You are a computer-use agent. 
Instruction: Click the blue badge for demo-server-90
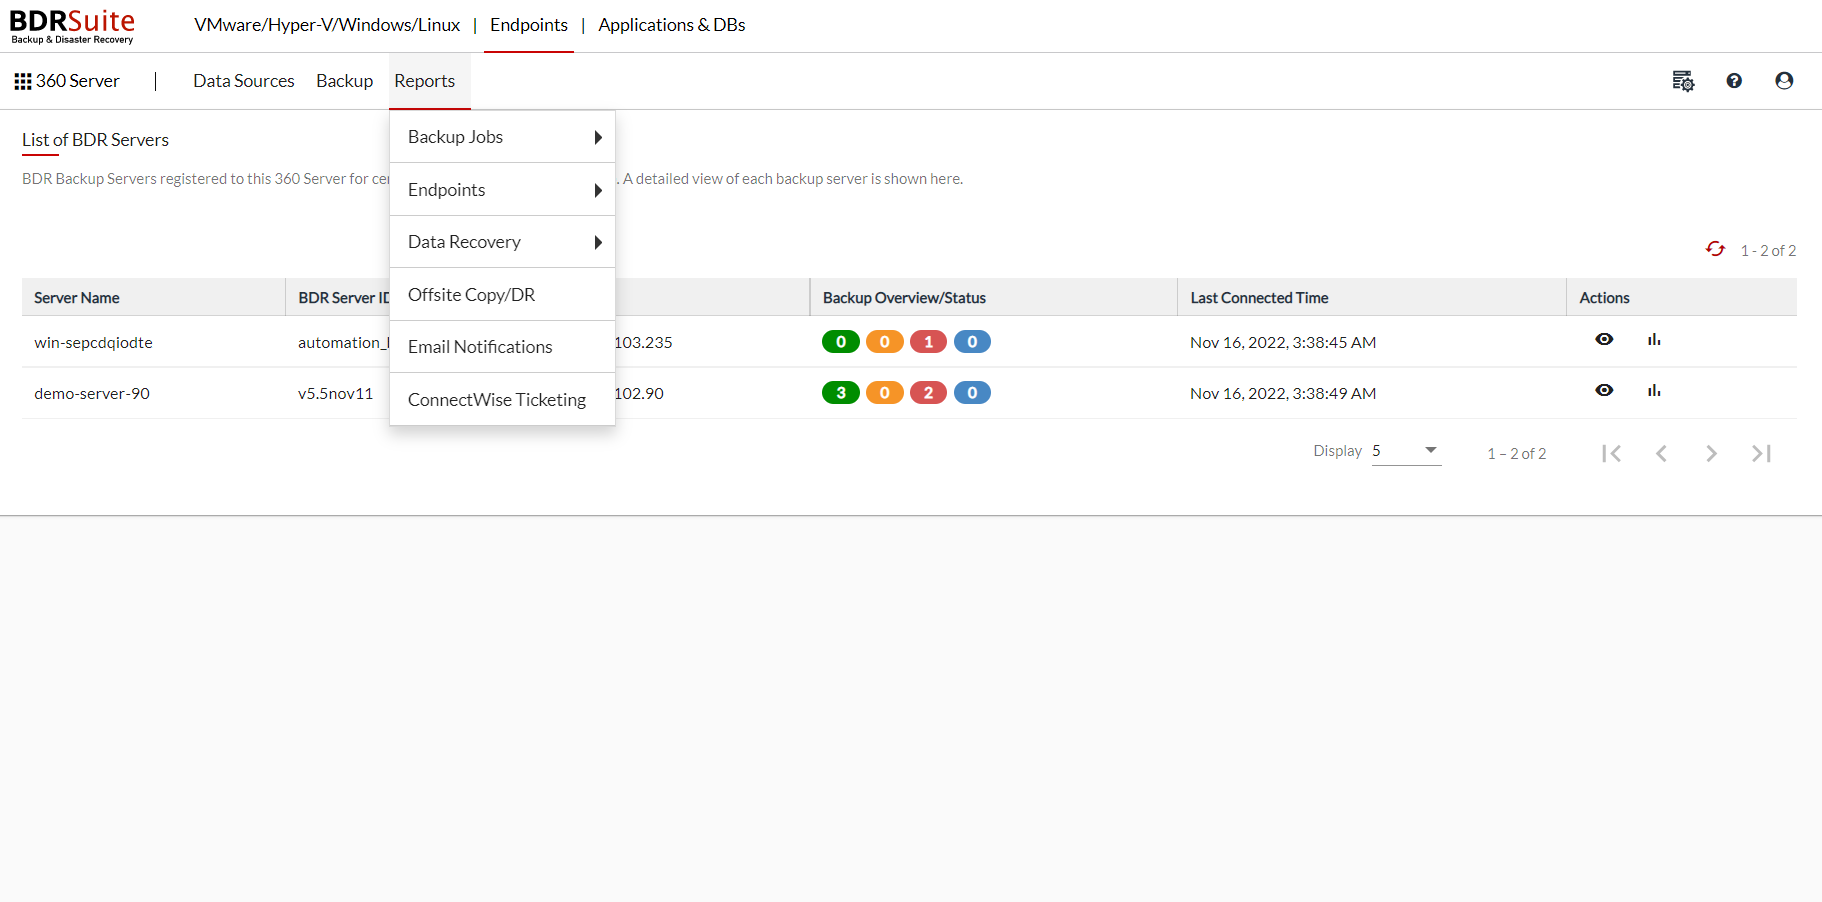pyautogui.click(x=972, y=393)
